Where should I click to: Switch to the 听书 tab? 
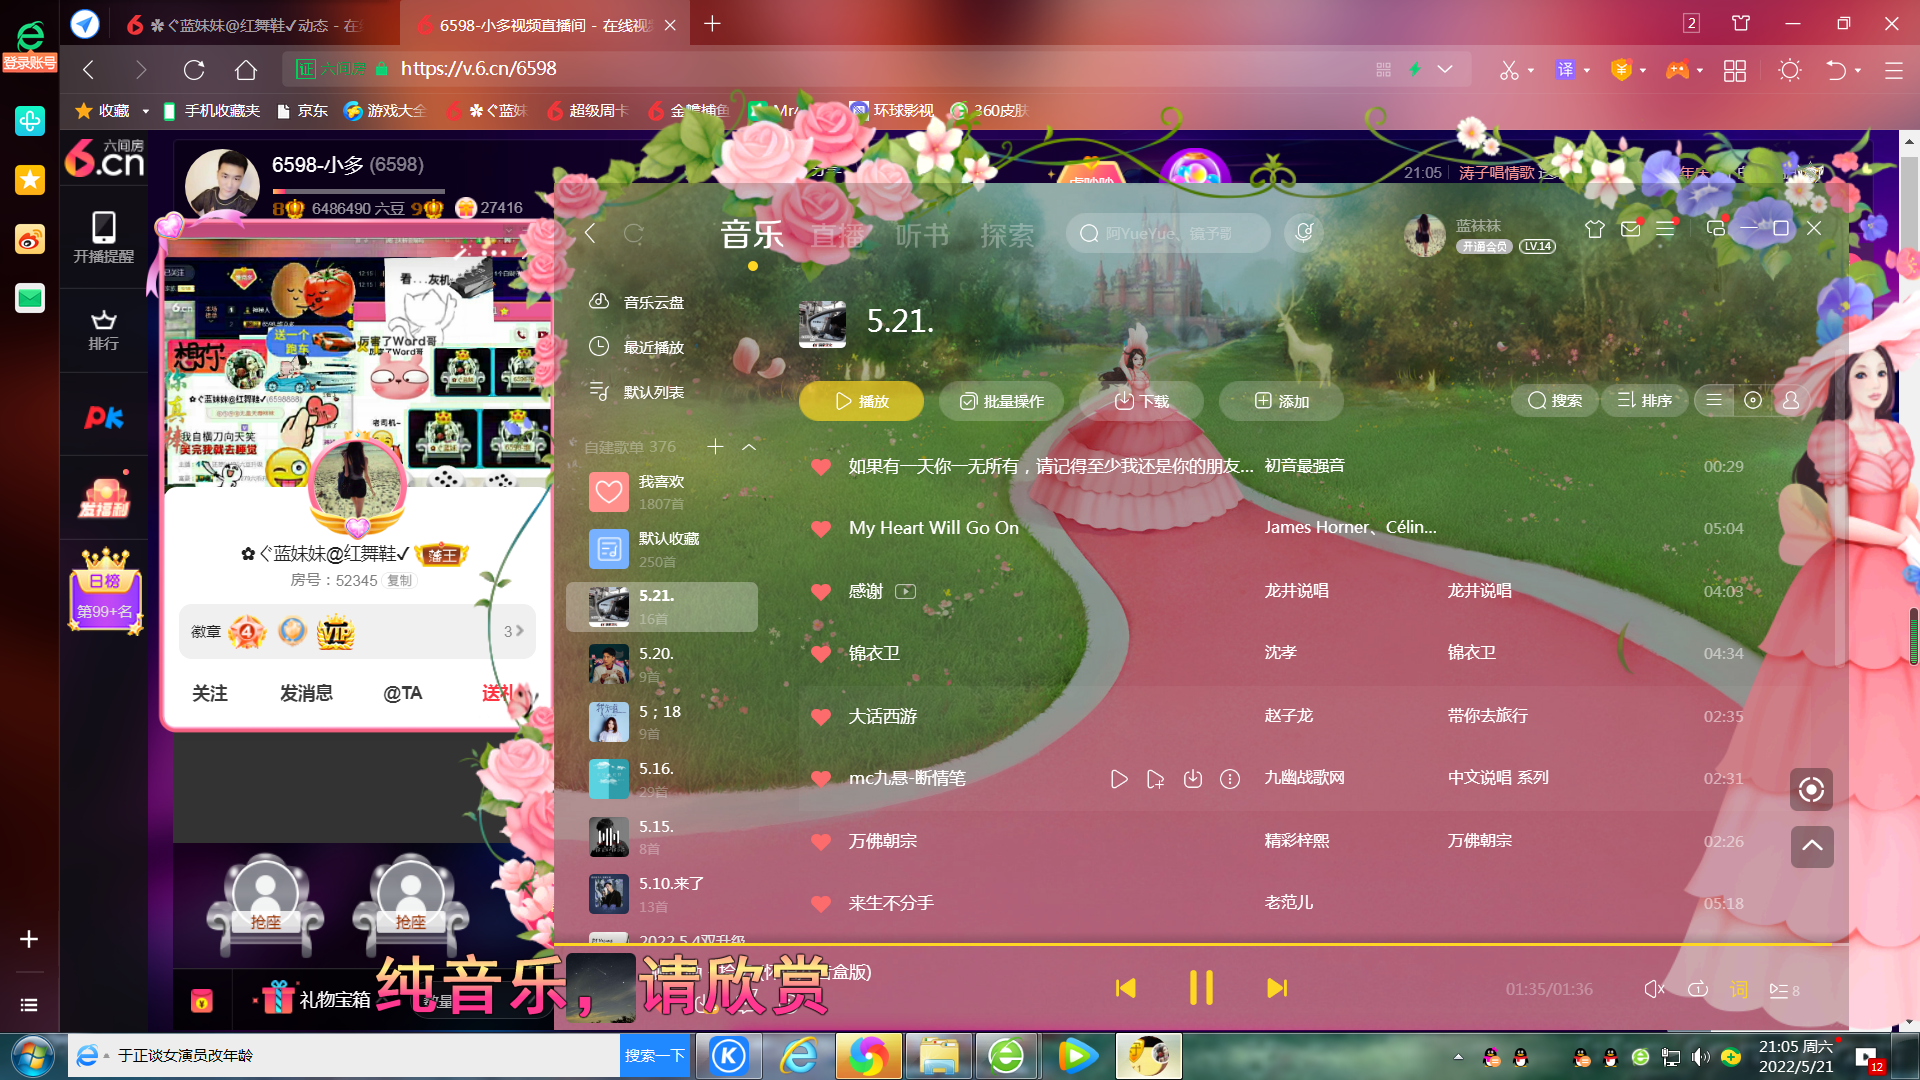point(922,235)
